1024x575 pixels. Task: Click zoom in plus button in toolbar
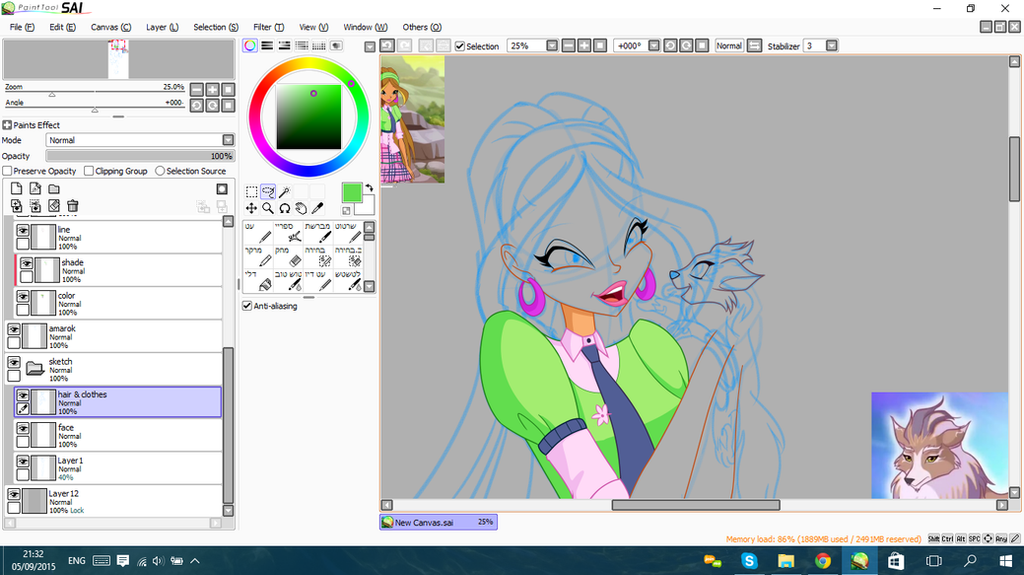point(584,46)
